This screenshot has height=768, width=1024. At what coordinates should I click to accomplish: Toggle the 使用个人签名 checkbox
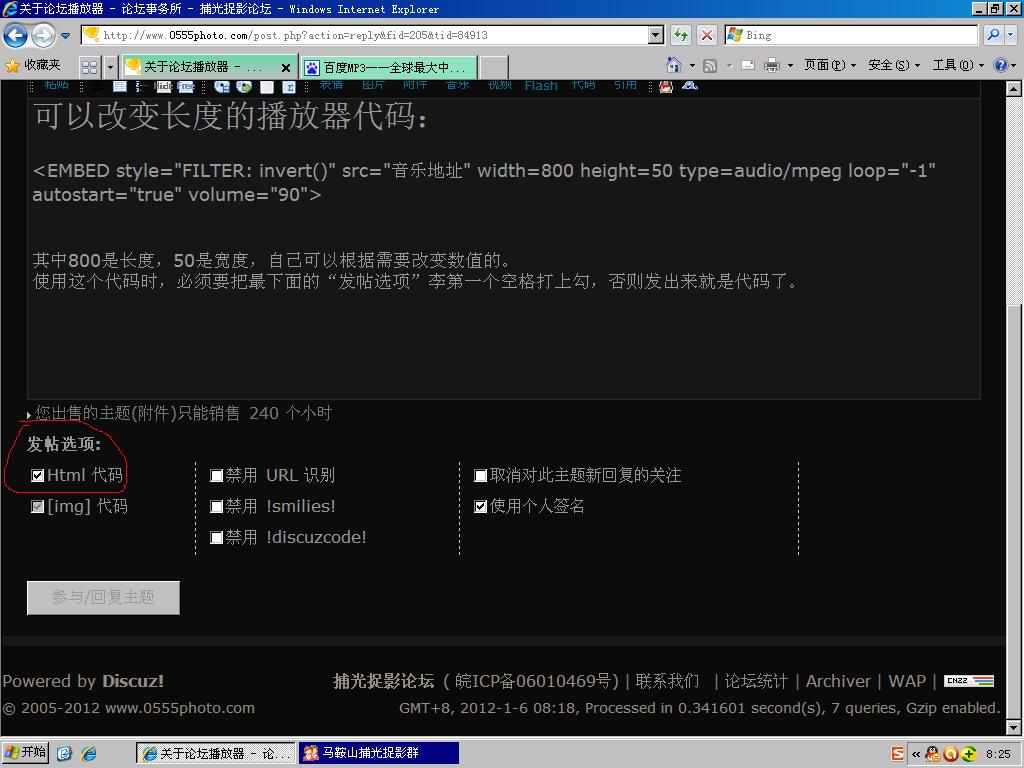click(481, 507)
